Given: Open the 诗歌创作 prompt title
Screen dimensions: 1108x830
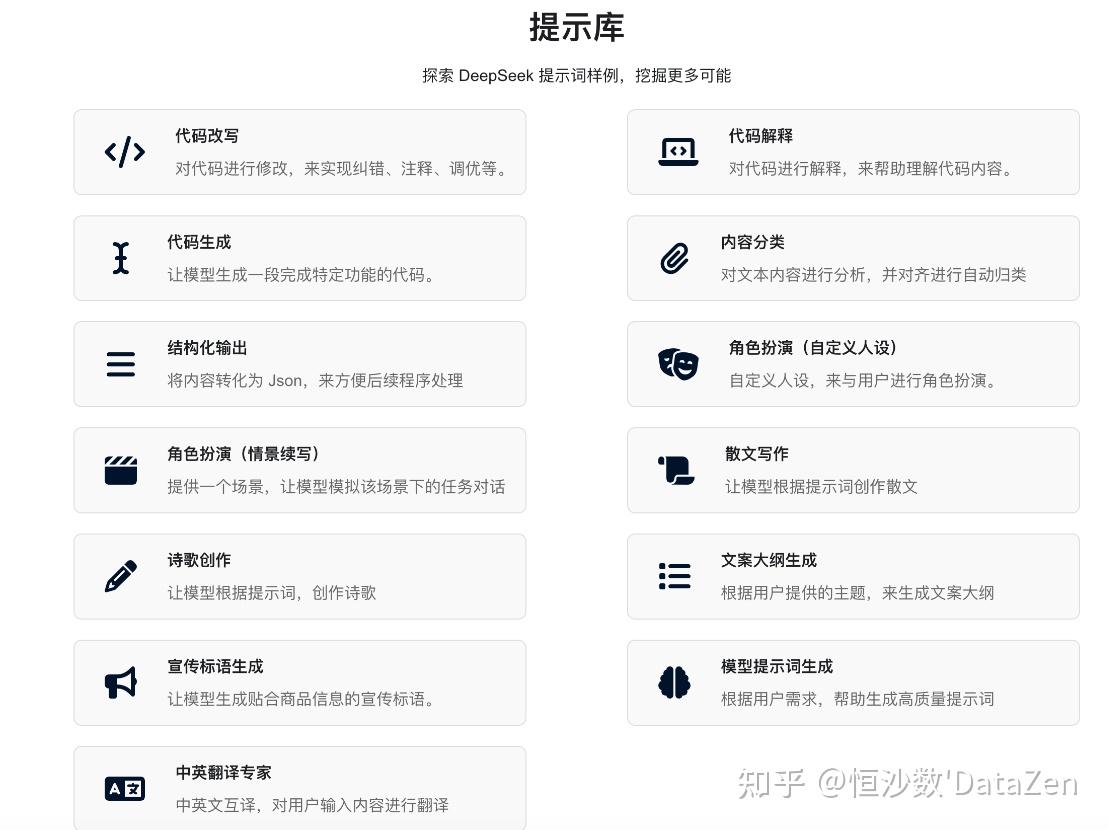Looking at the screenshot, I should point(199,560).
